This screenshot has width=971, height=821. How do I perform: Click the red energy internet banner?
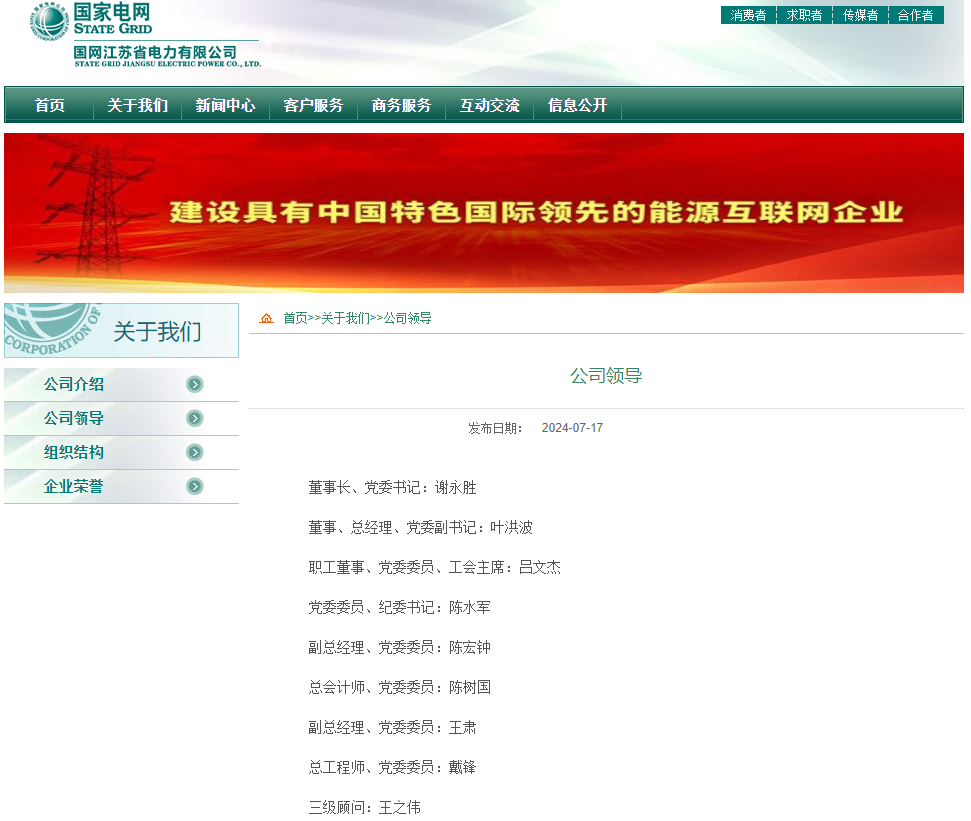click(x=484, y=213)
